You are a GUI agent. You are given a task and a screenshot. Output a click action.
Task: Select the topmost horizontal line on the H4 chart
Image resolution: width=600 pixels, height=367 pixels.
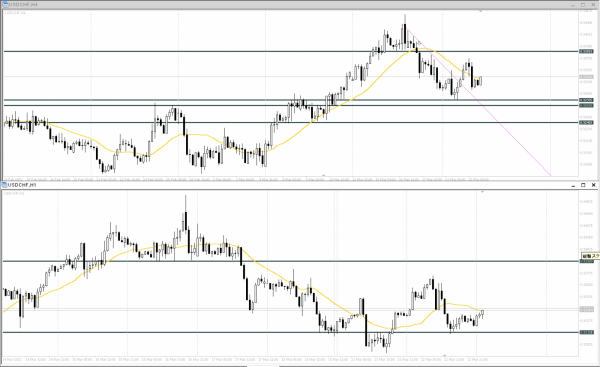291,51
